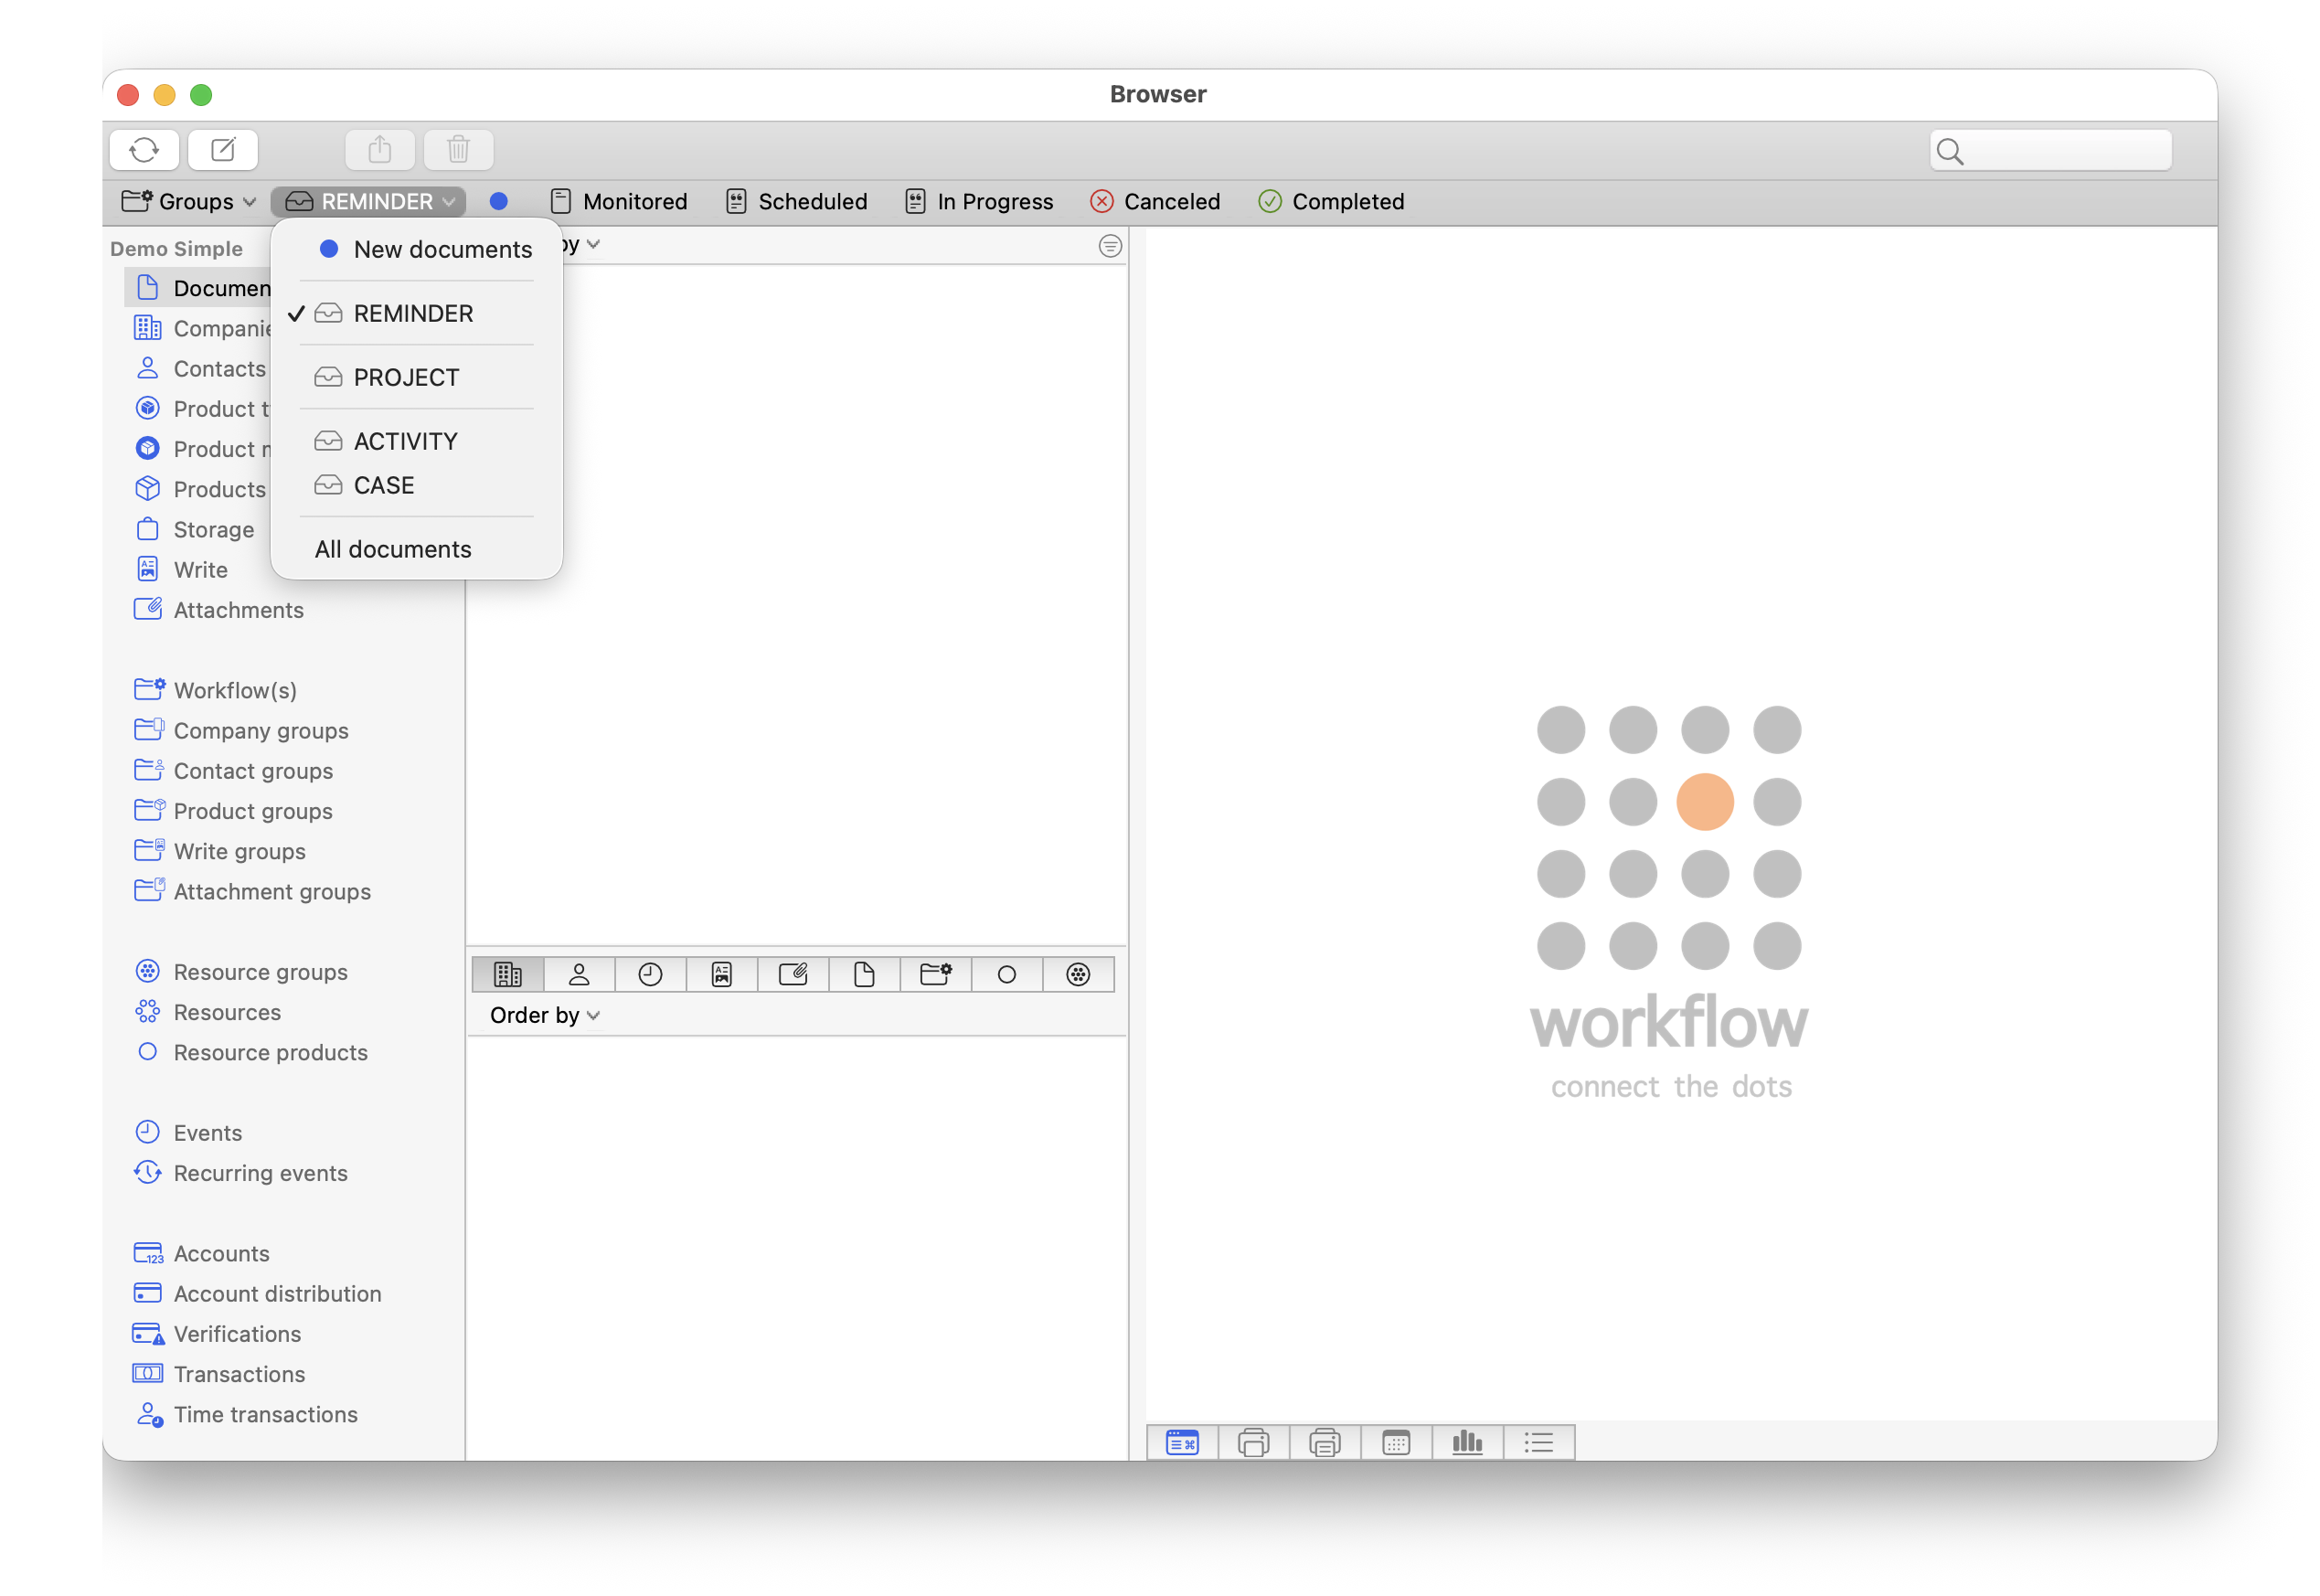Open Resource groups in the sidebar

260,972
